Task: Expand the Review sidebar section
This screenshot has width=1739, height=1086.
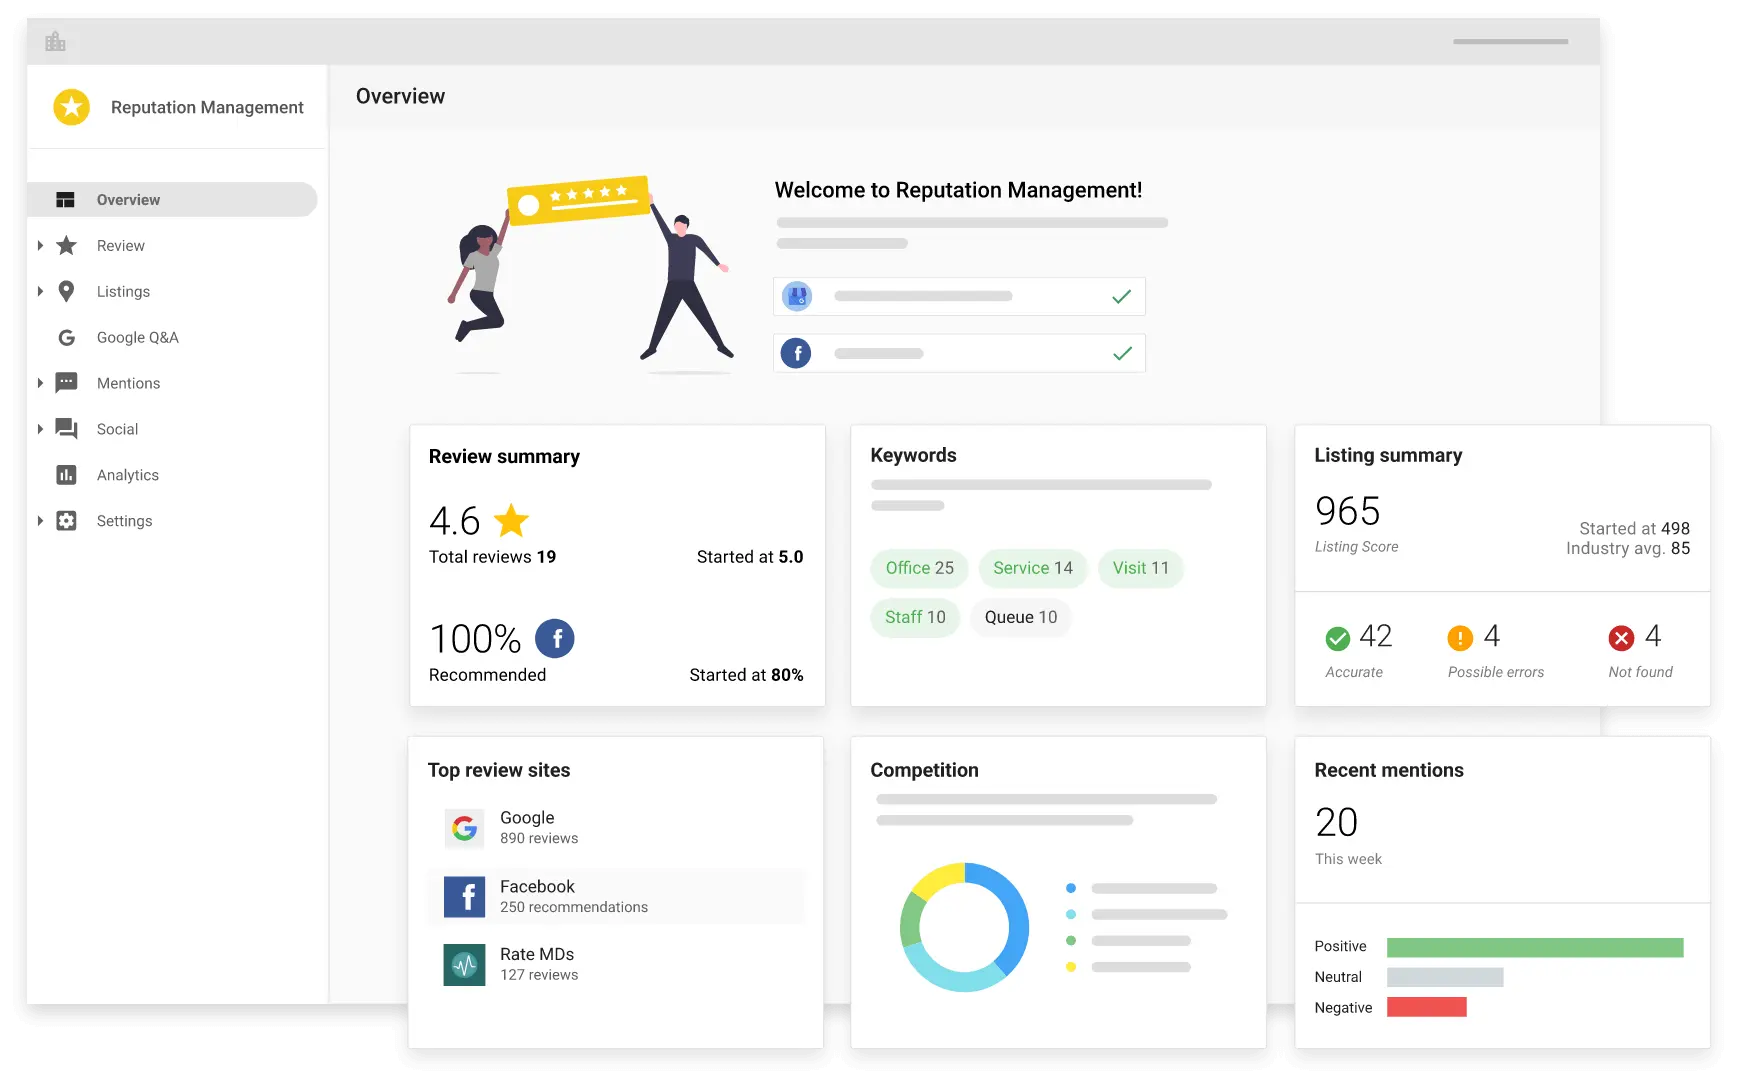Action: [x=39, y=245]
